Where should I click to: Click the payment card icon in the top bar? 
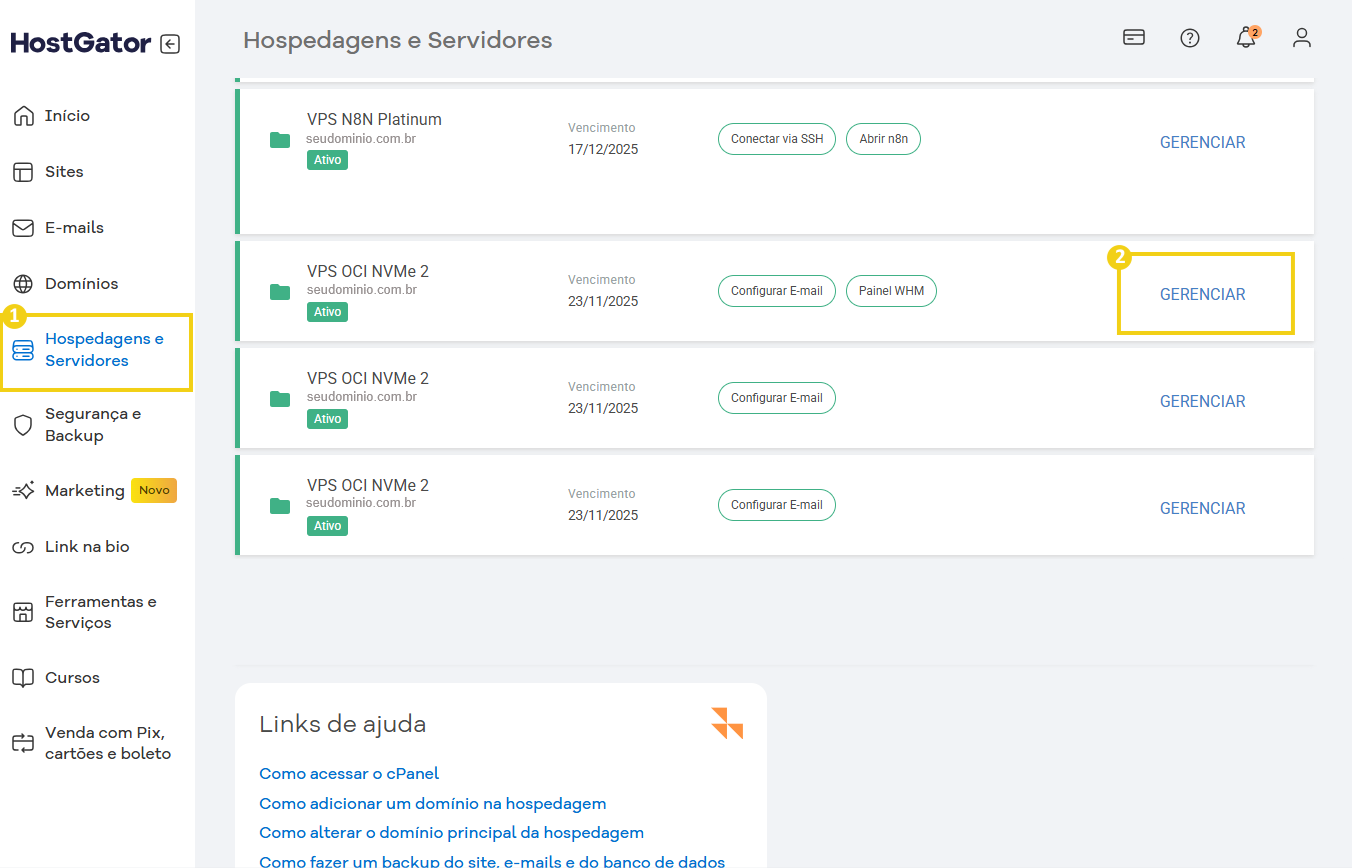(1133, 36)
